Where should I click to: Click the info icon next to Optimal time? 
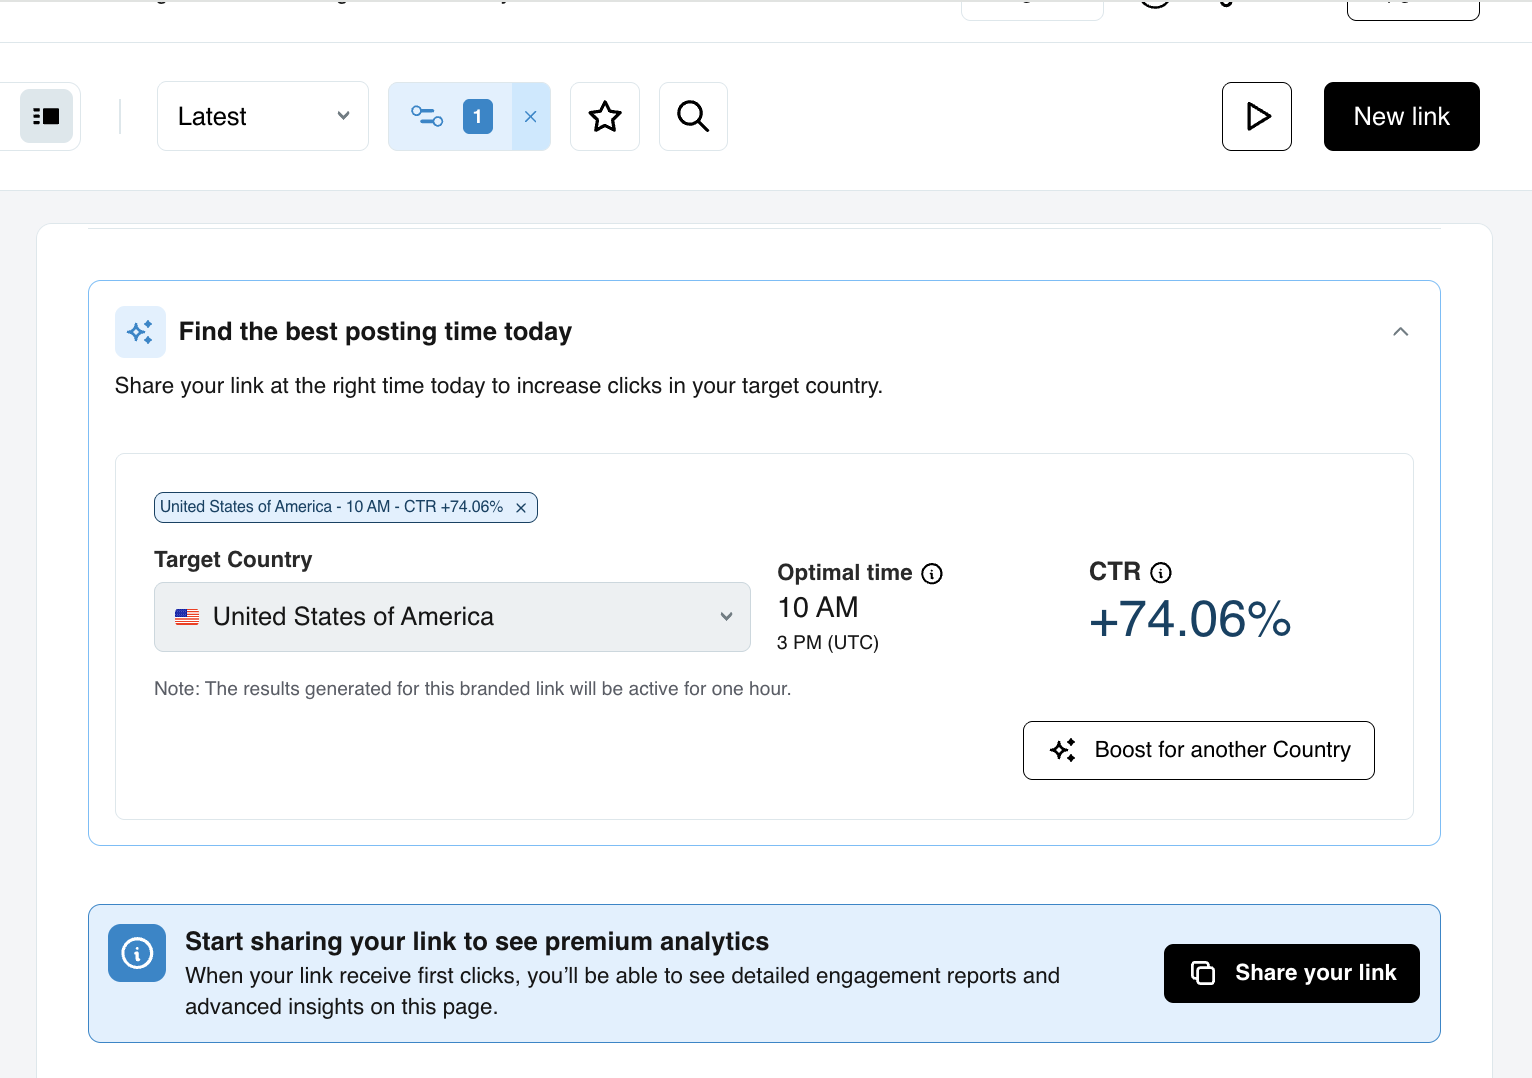932,573
